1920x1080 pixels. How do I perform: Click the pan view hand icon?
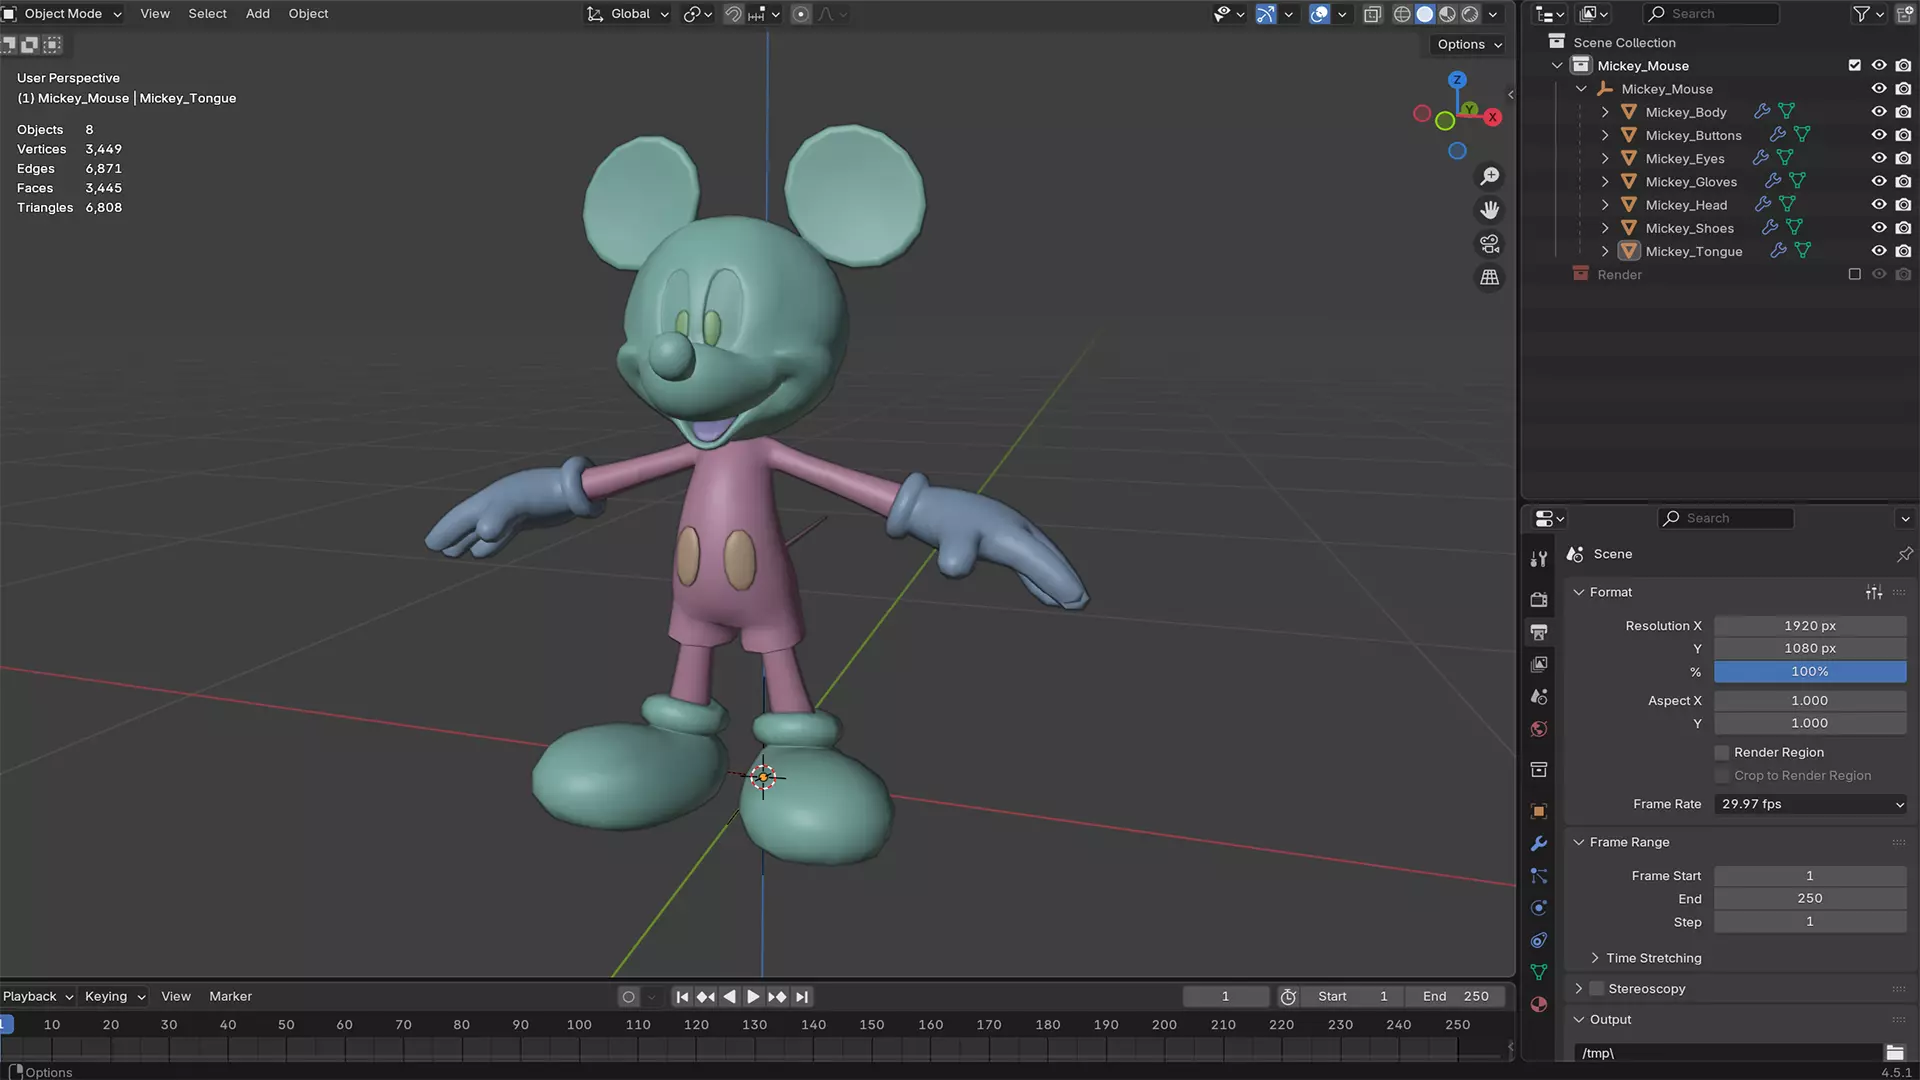click(x=1490, y=210)
